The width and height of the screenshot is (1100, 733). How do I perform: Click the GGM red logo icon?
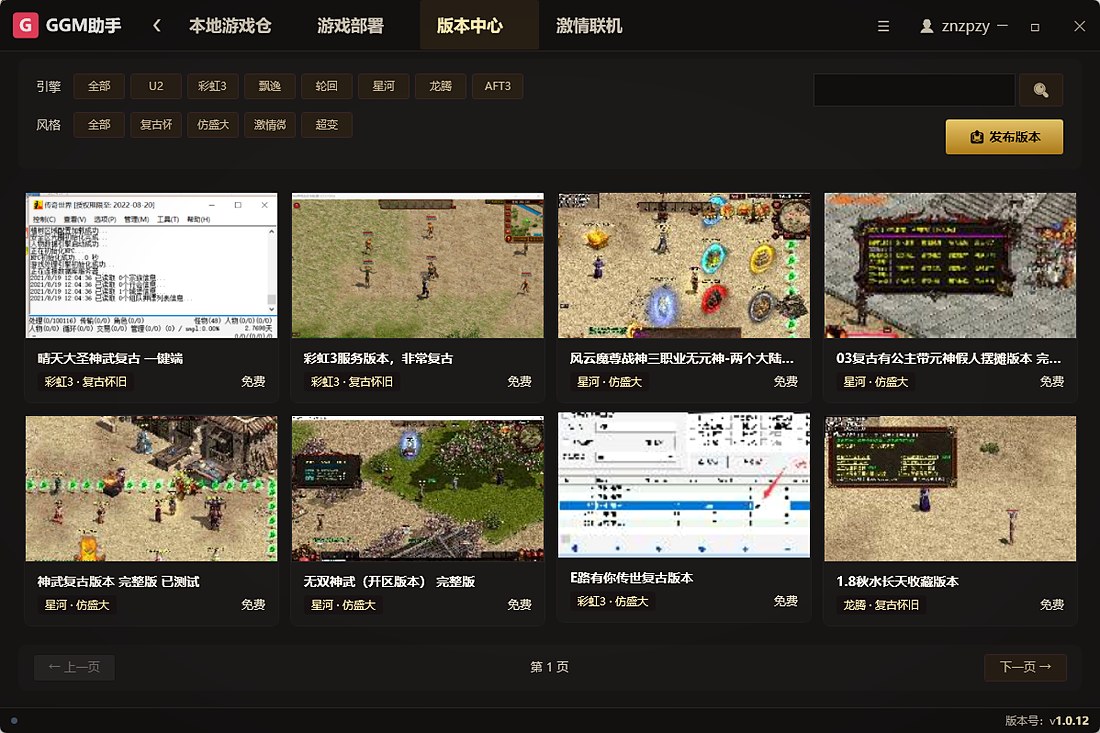25,25
